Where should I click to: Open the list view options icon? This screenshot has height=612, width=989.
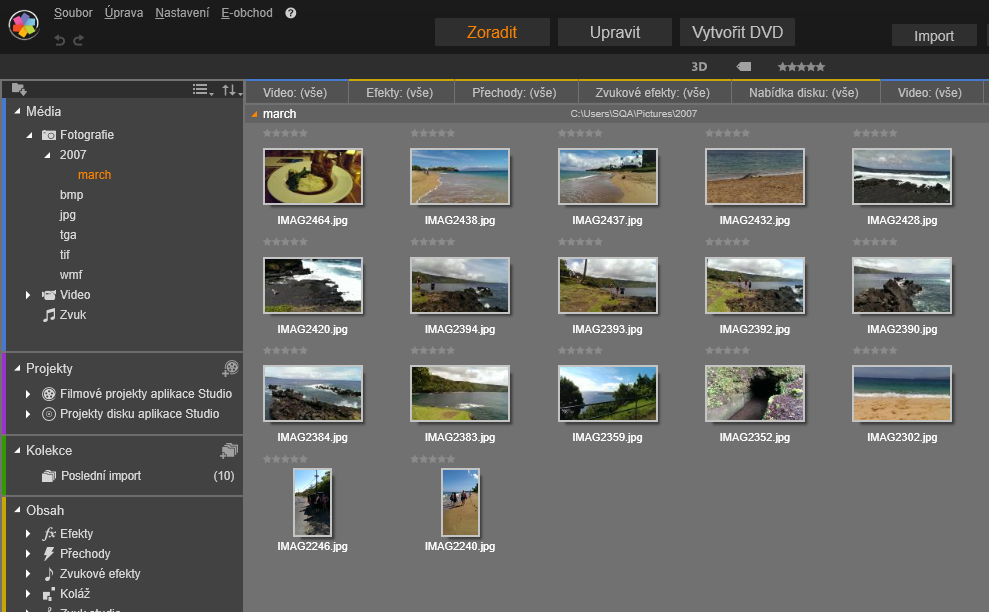click(x=202, y=90)
